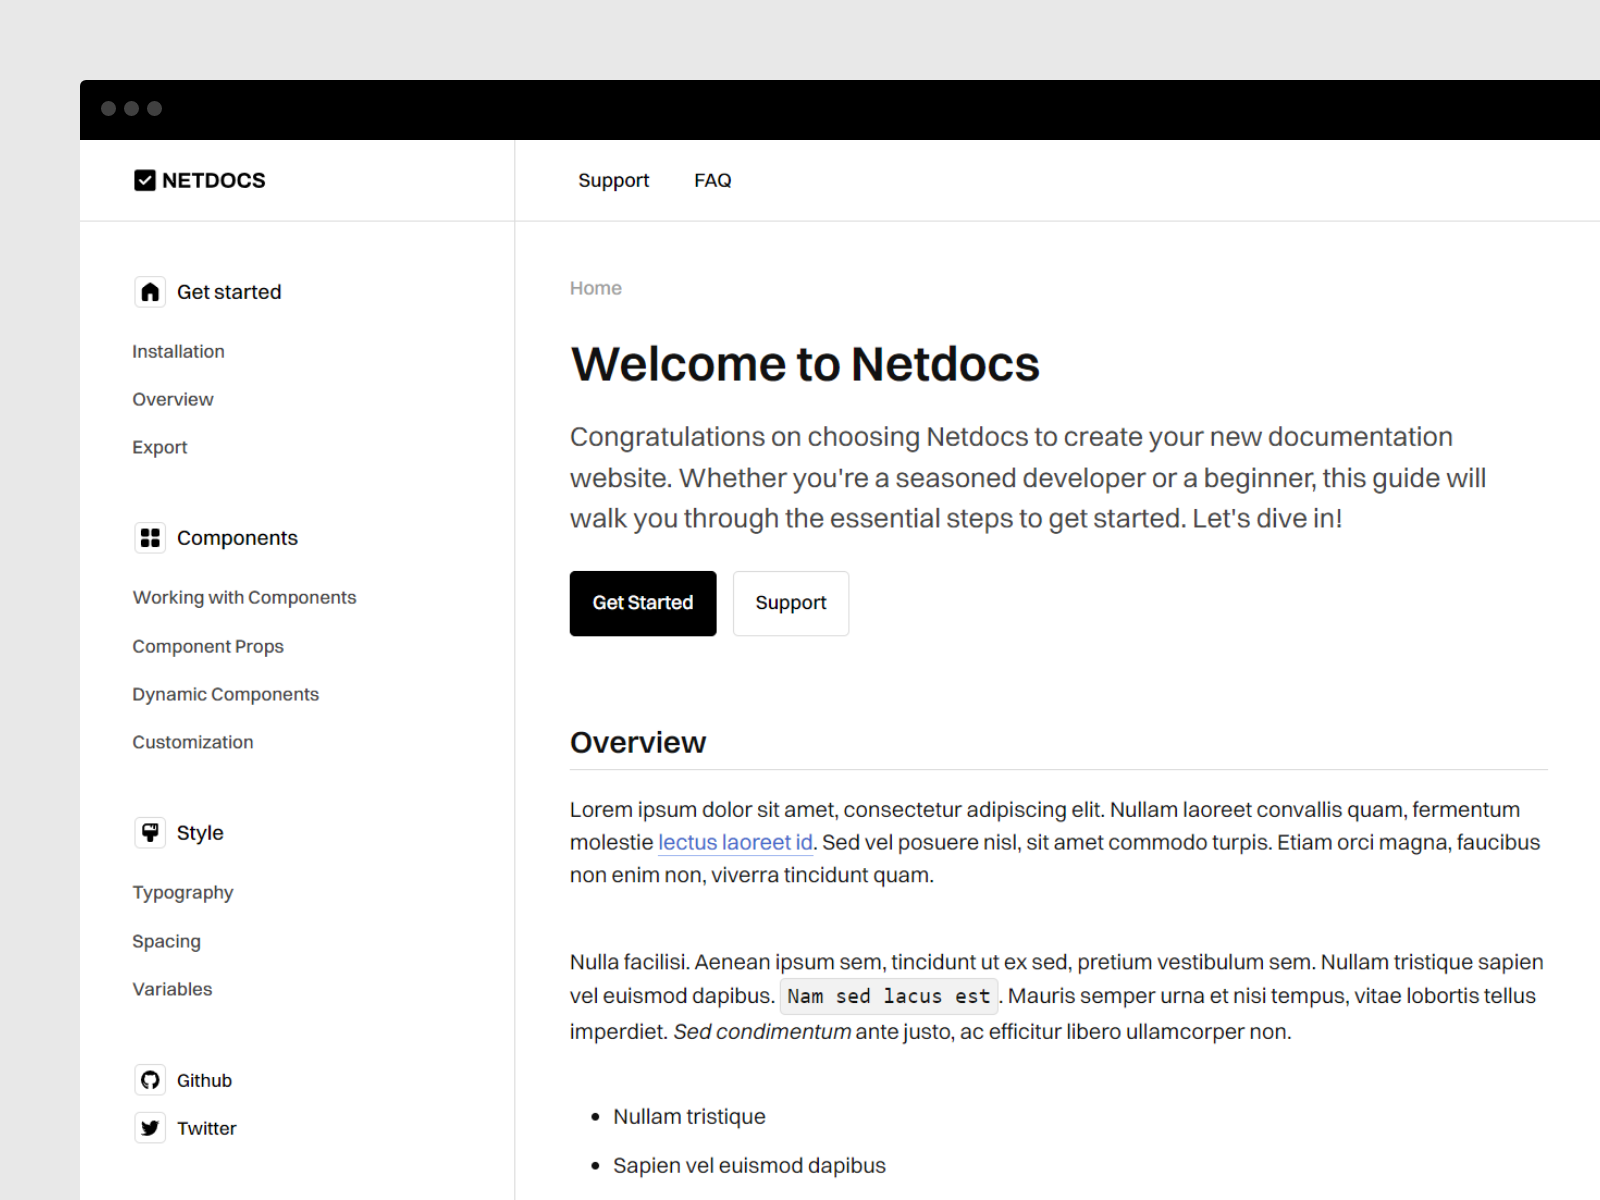The image size is (1600, 1200).
Task: Open the Export documentation page
Action: 159,447
